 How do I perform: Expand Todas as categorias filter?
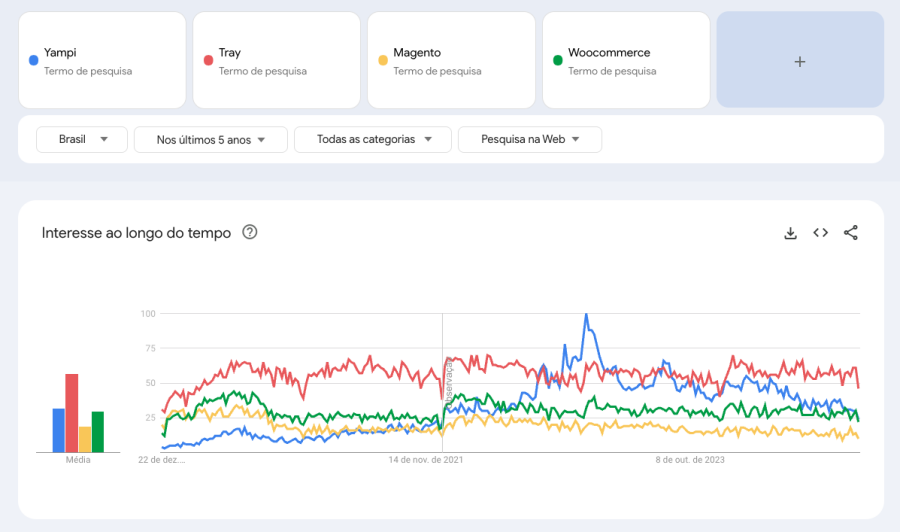pyautogui.click(x=373, y=139)
